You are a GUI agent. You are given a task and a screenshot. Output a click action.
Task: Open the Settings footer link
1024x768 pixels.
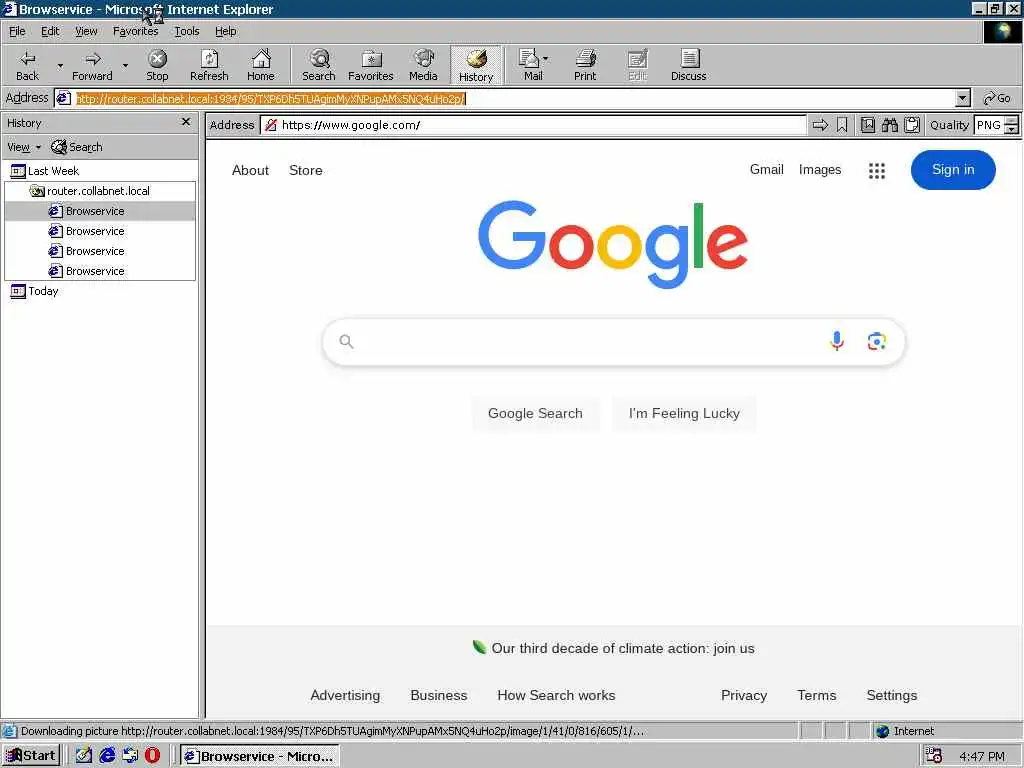coord(891,695)
